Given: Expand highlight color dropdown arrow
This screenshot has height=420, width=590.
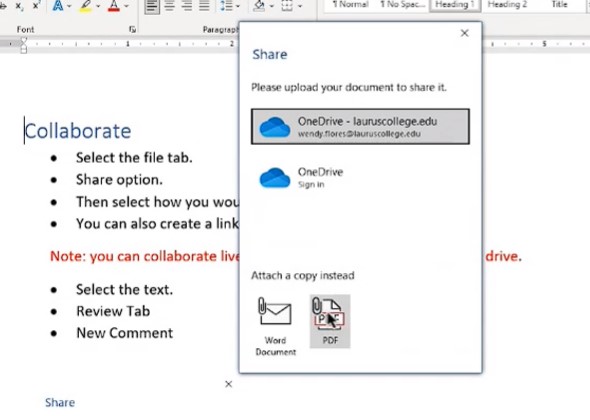Looking at the screenshot, I should (98, 6).
